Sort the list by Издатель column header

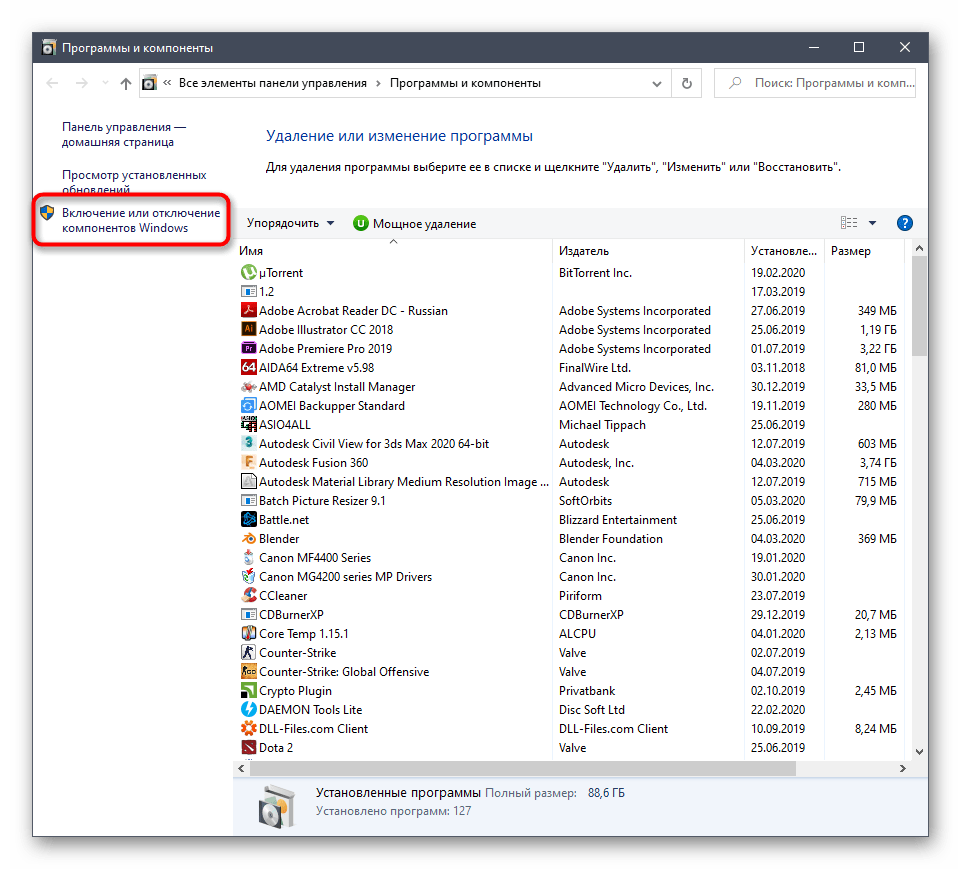[x=584, y=251]
